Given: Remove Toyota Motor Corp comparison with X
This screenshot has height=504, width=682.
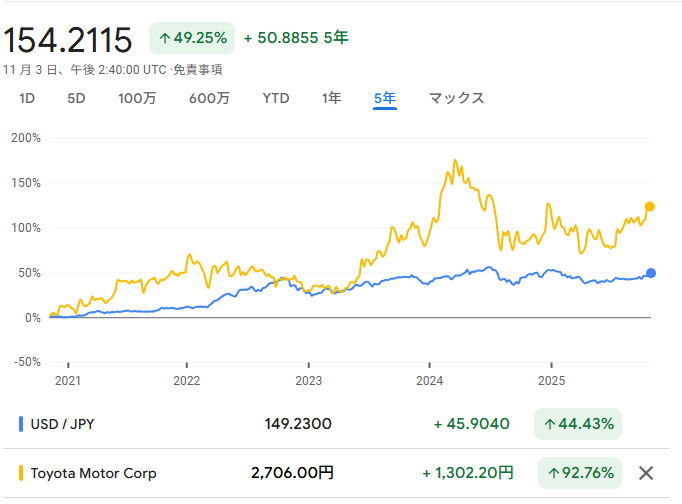Looking at the screenshot, I should (646, 473).
